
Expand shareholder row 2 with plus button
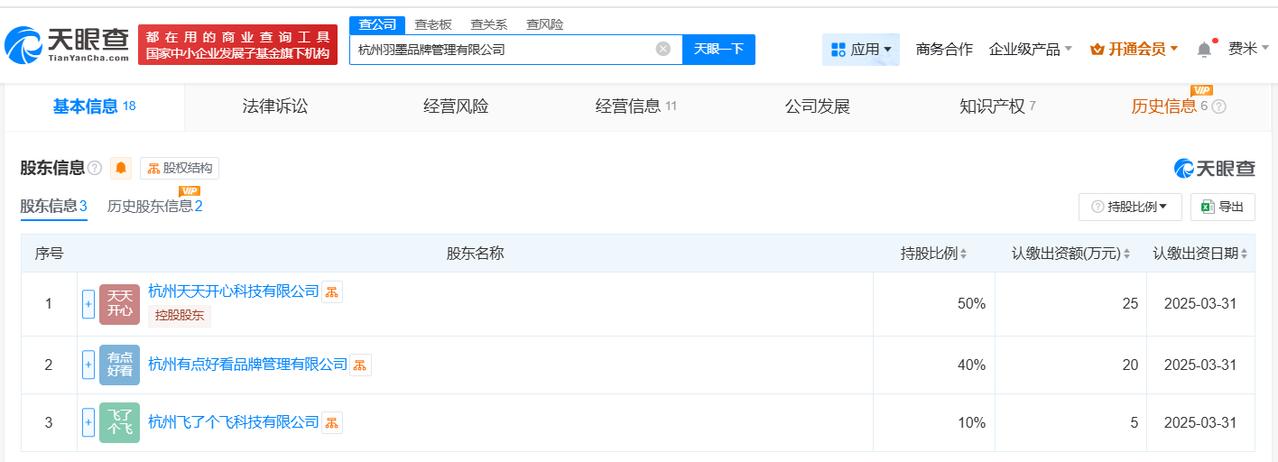tap(88, 365)
